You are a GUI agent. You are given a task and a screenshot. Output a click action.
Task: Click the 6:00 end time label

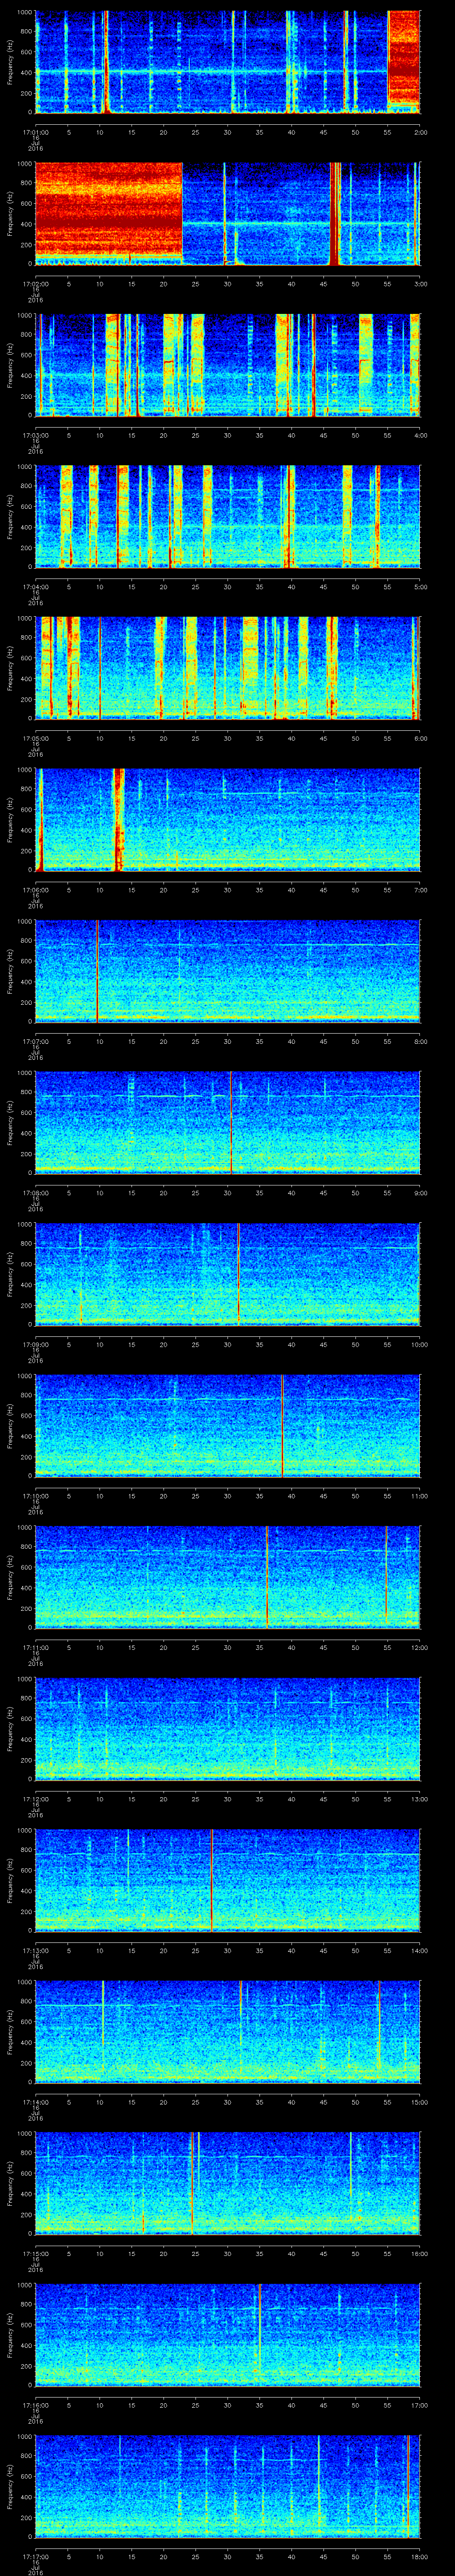(420, 738)
